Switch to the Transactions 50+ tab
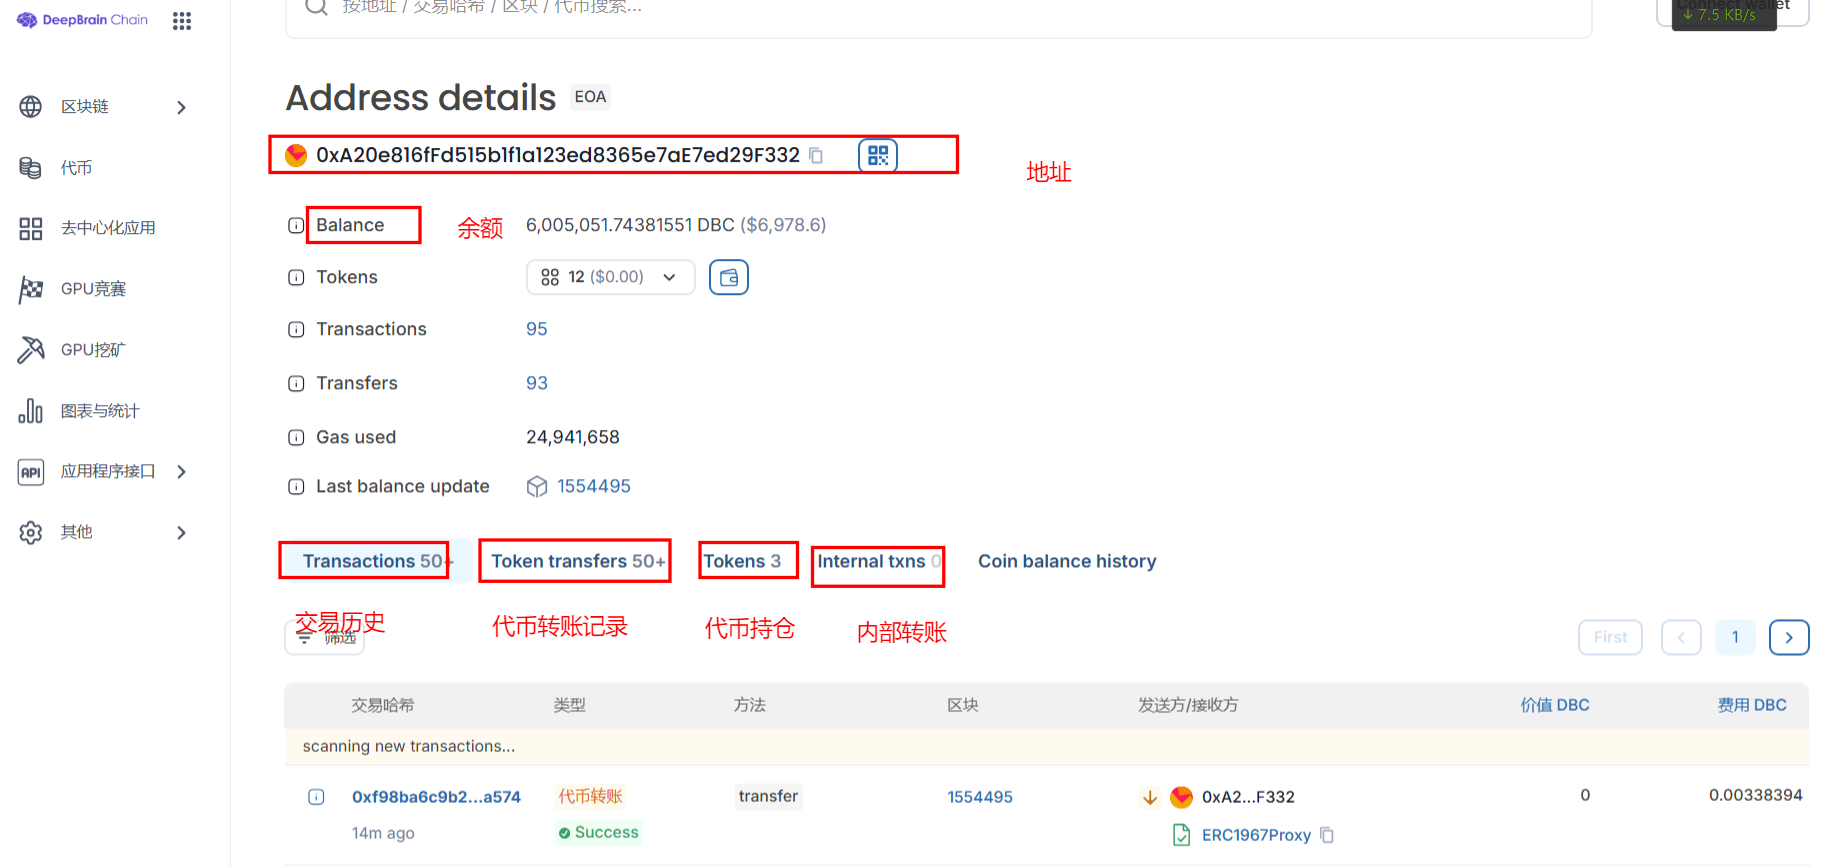The image size is (1848, 867). [x=376, y=561]
